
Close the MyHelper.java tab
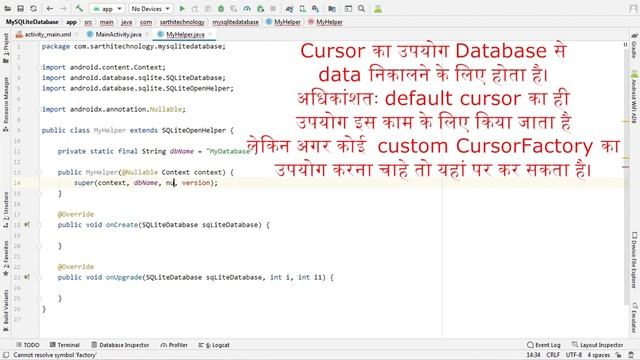(210, 35)
